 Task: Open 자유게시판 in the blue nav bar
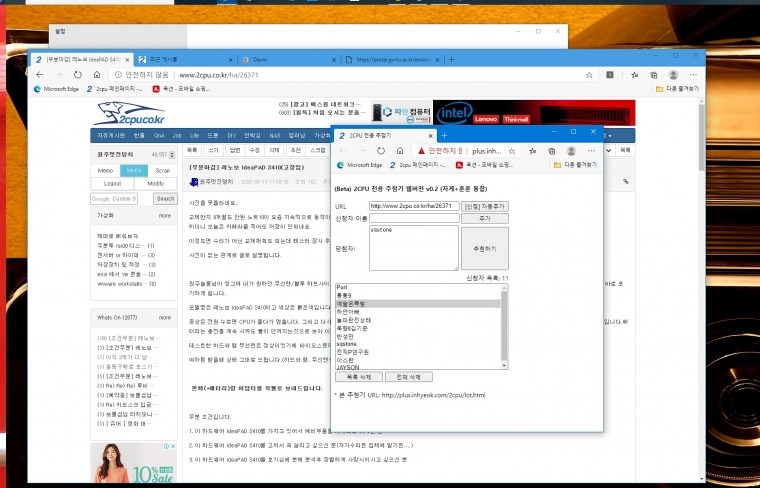pos(111,136)
